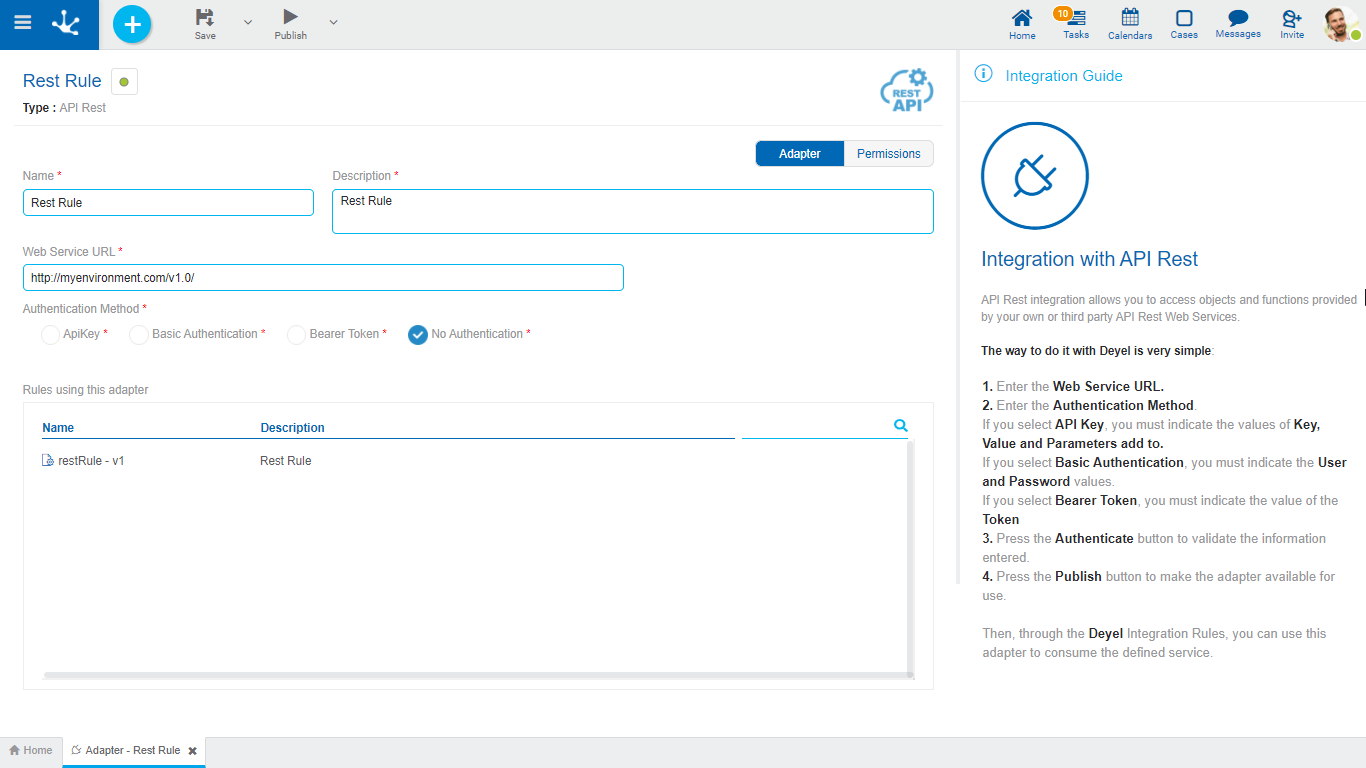Click the rule status indicator button
Viewport: 1366px width, 768px height.
[124, 82]
